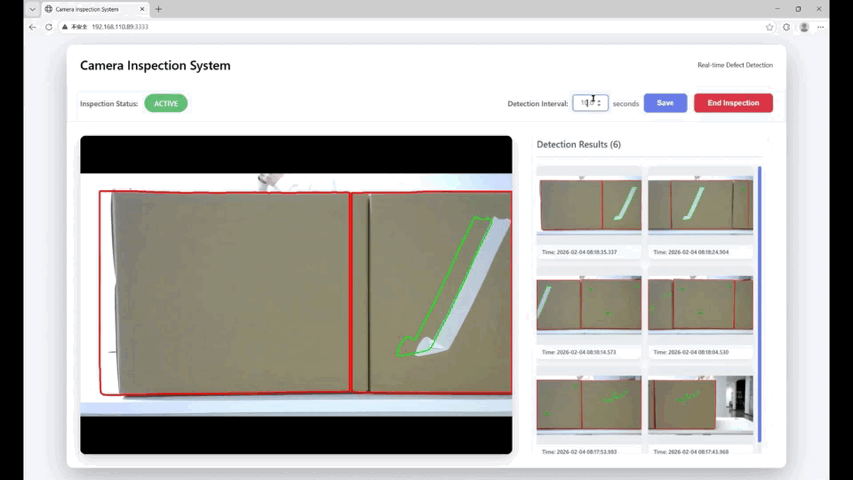
Task: Click the Detection Interval number field
Action: coord(590,103)
